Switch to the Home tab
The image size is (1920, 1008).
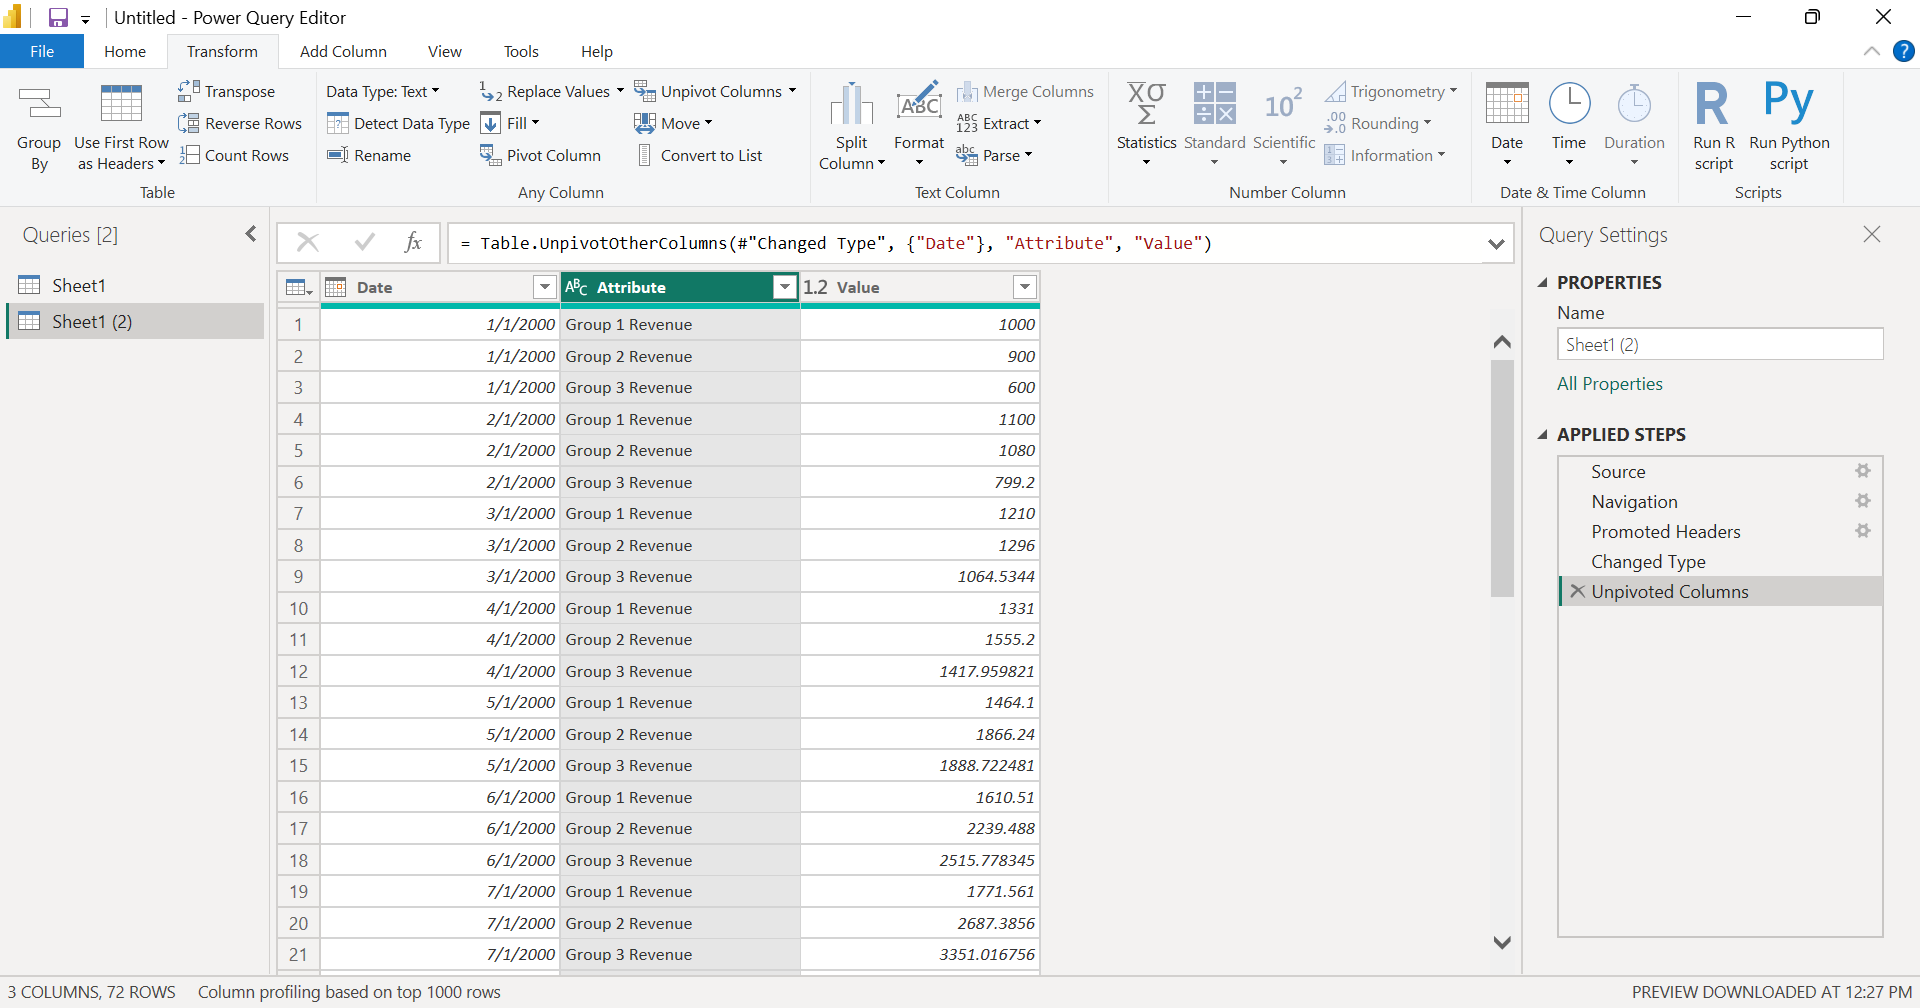(125, 51)
